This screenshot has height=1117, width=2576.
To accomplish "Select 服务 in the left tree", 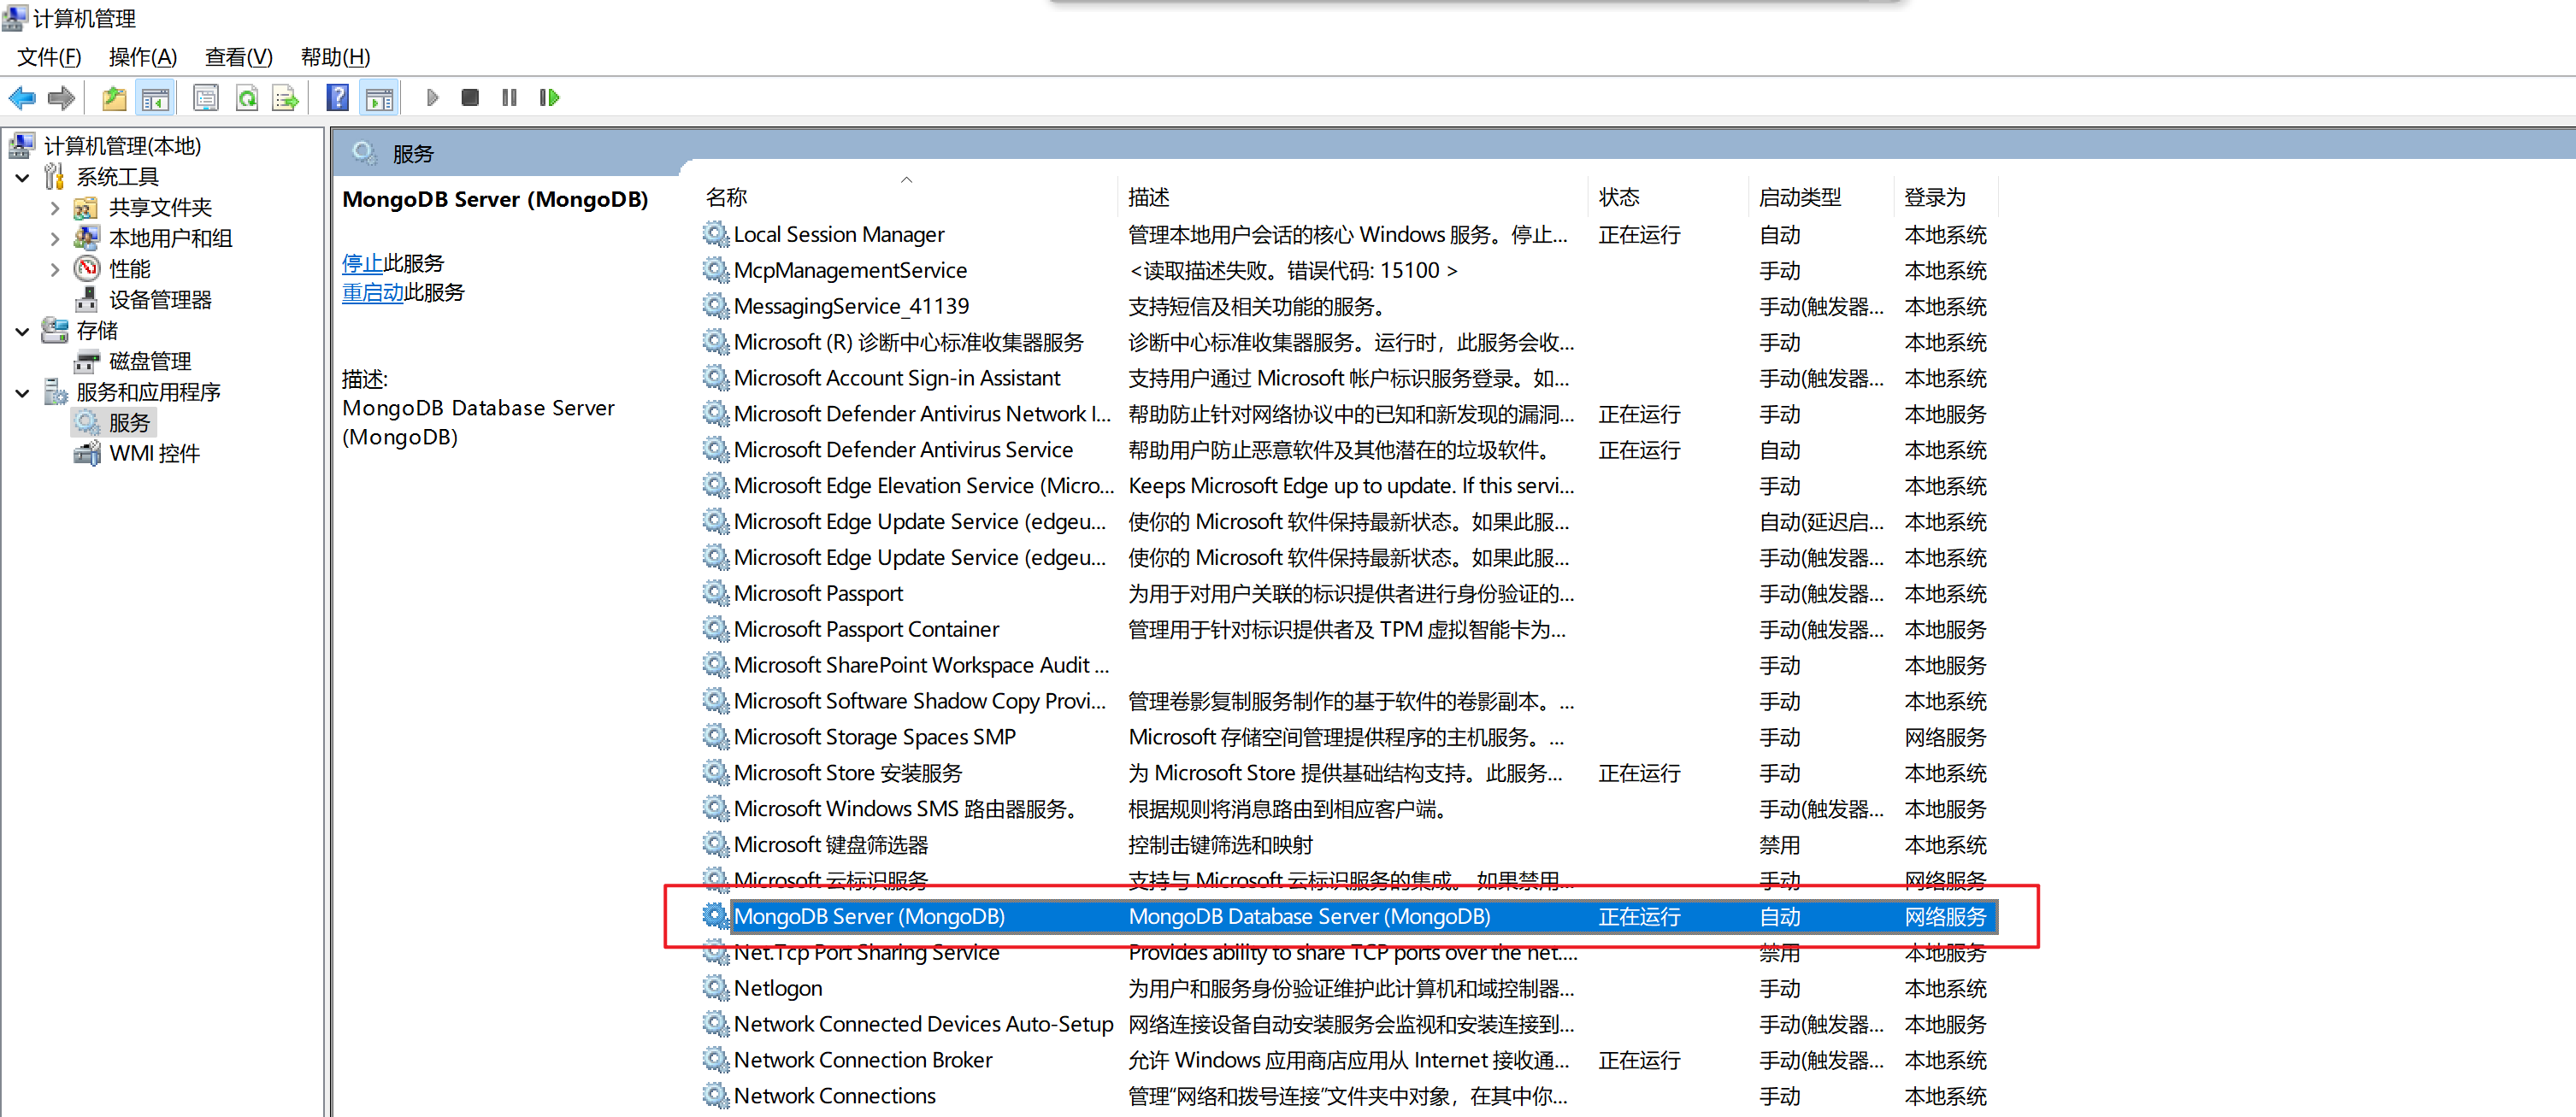I will (x=129, y=423).
